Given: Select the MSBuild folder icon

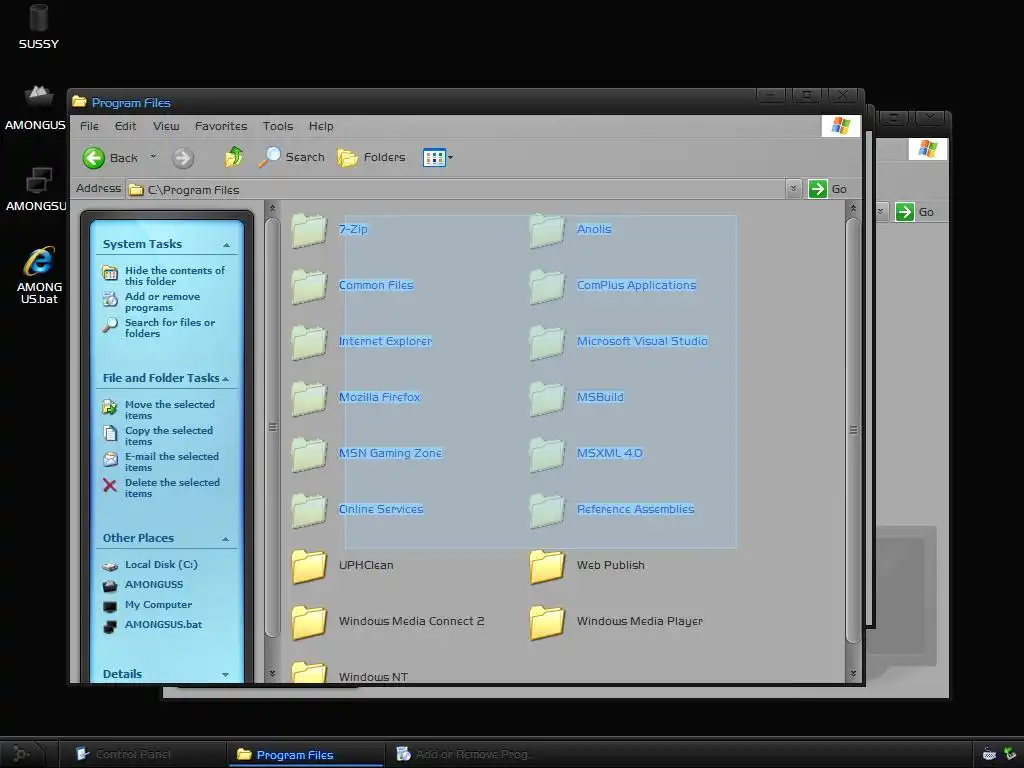Looking at the screenshot, I should coord(547,398).
